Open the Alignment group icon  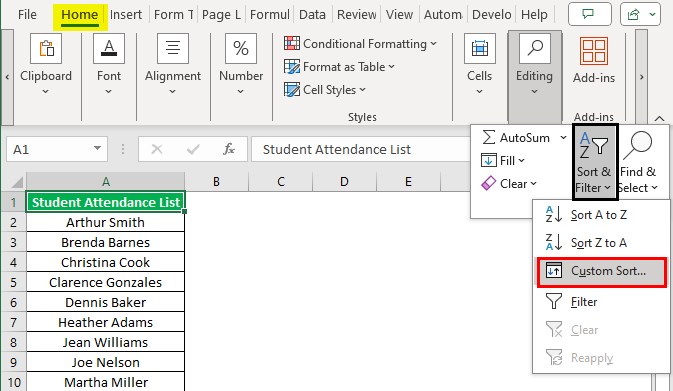pyautogui.click(x=173, y=48)
